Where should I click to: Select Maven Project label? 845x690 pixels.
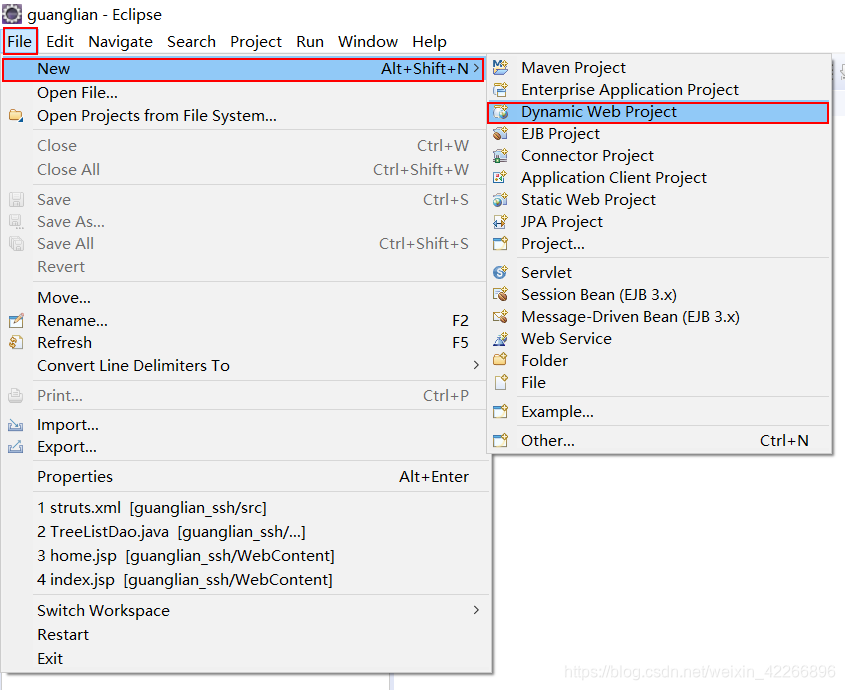(573, 67)
